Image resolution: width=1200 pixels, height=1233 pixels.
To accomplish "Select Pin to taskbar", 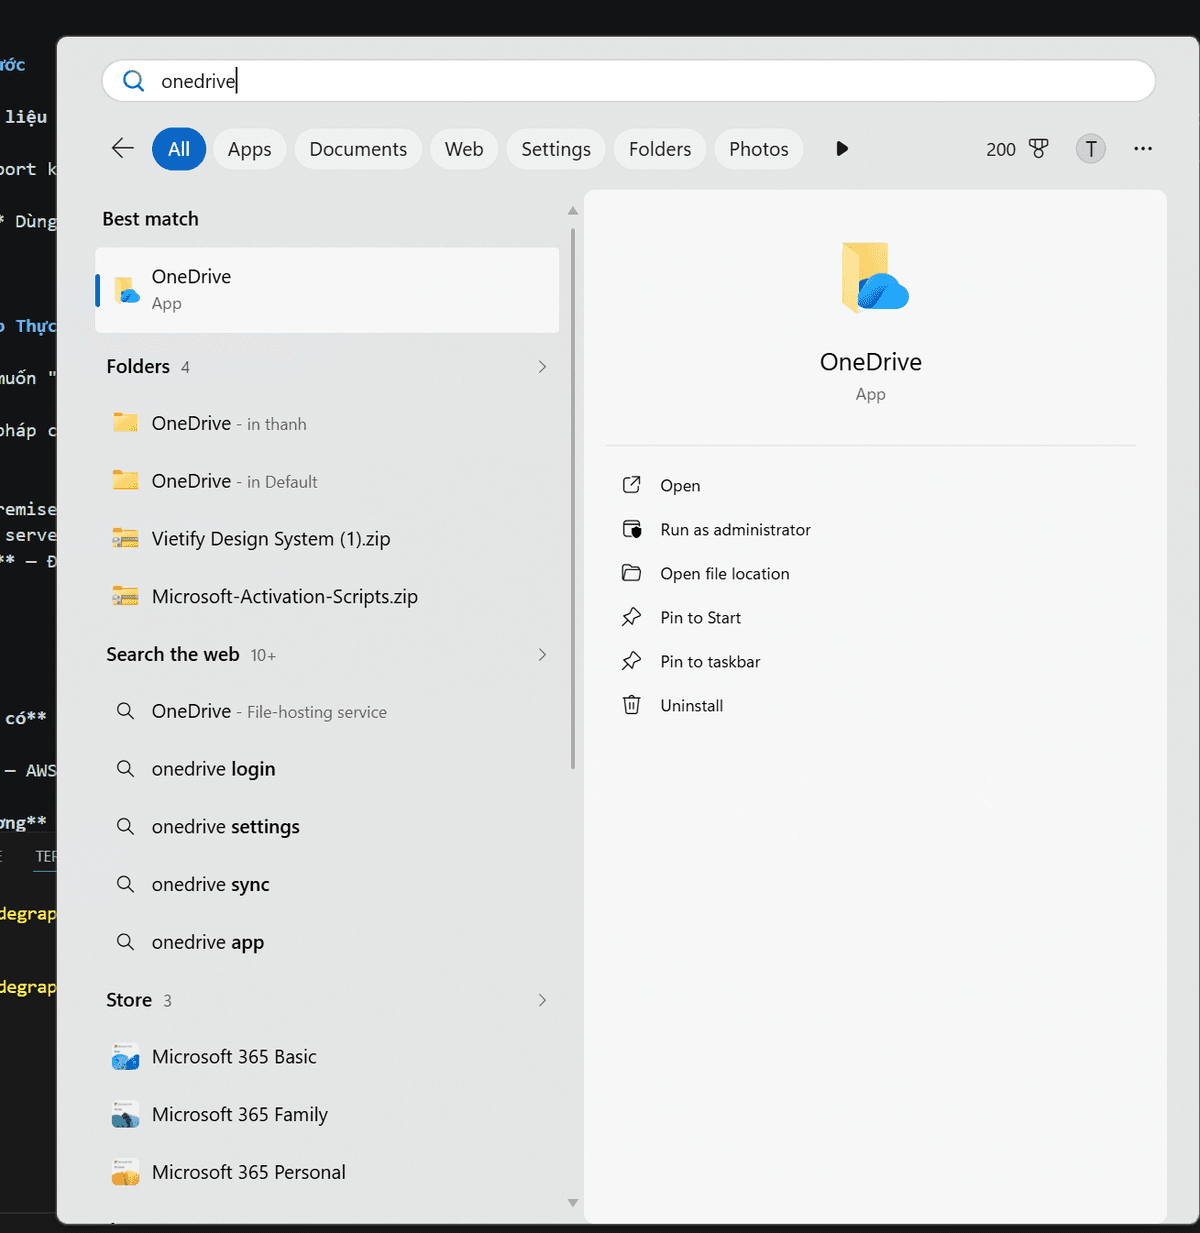I will (x=710, y=662).
